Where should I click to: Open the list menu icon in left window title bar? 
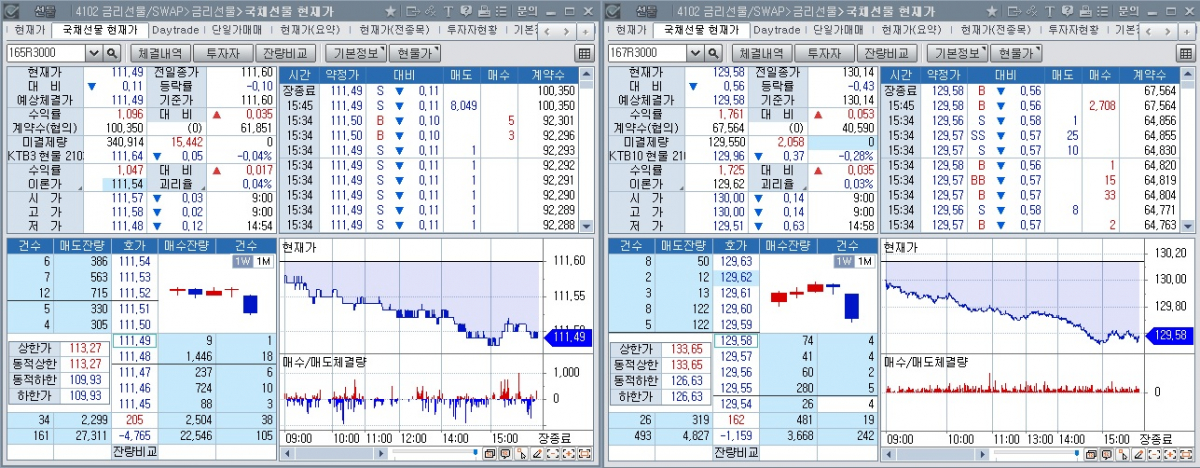[501, 11]
